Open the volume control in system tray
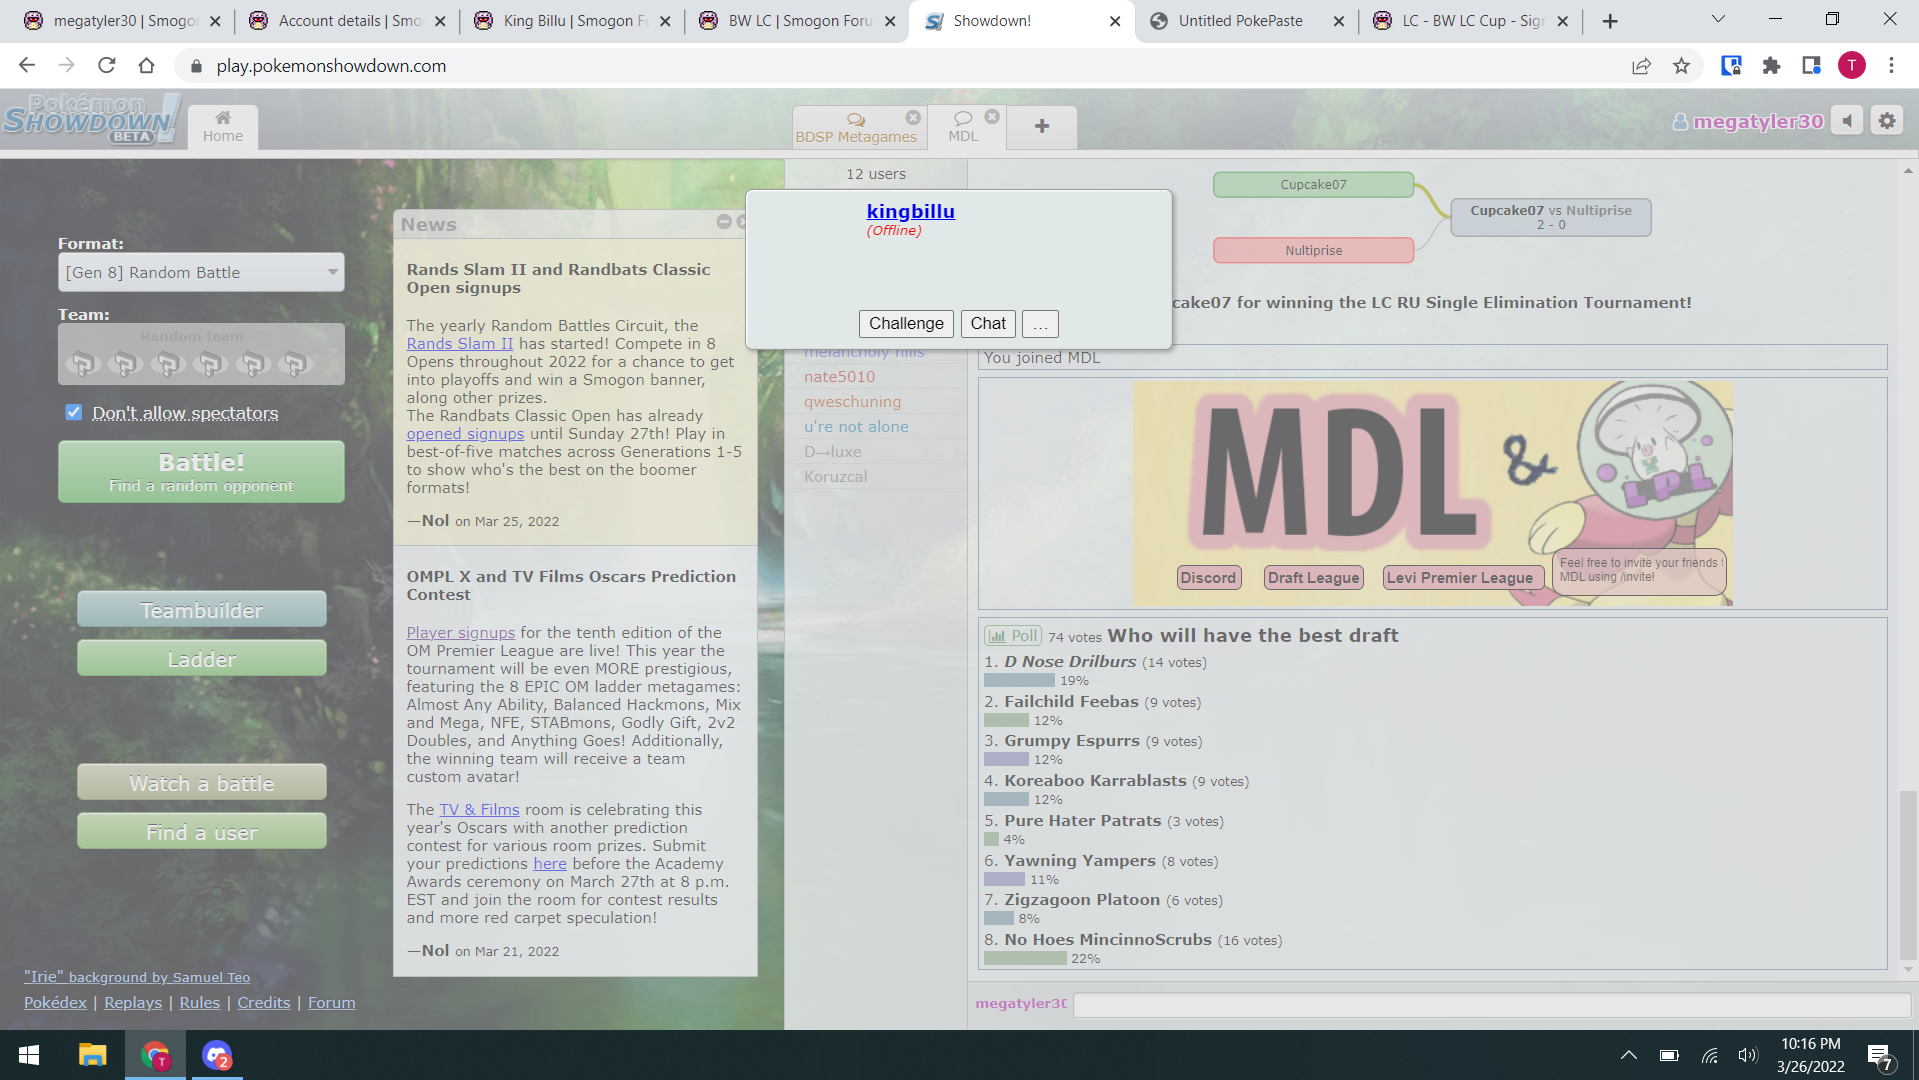This screenshot has width=1919, height=1080. (x=1748, y=1055)
